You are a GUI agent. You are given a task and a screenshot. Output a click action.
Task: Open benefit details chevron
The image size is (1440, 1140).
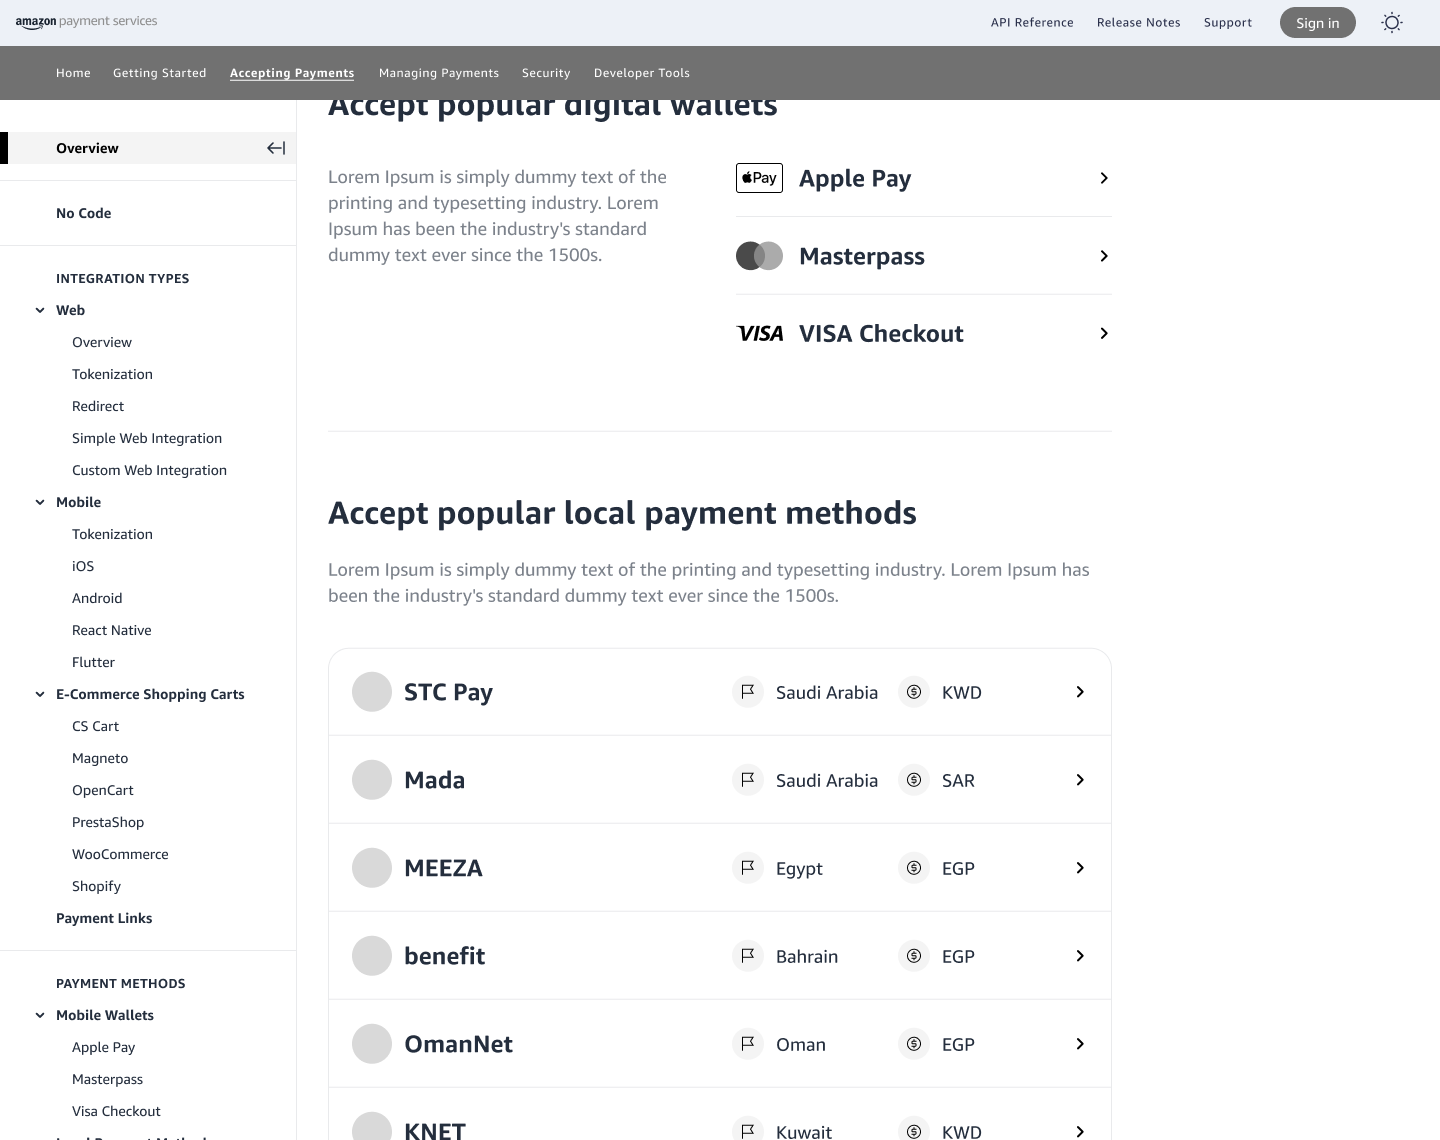(x=1080, y=956)
